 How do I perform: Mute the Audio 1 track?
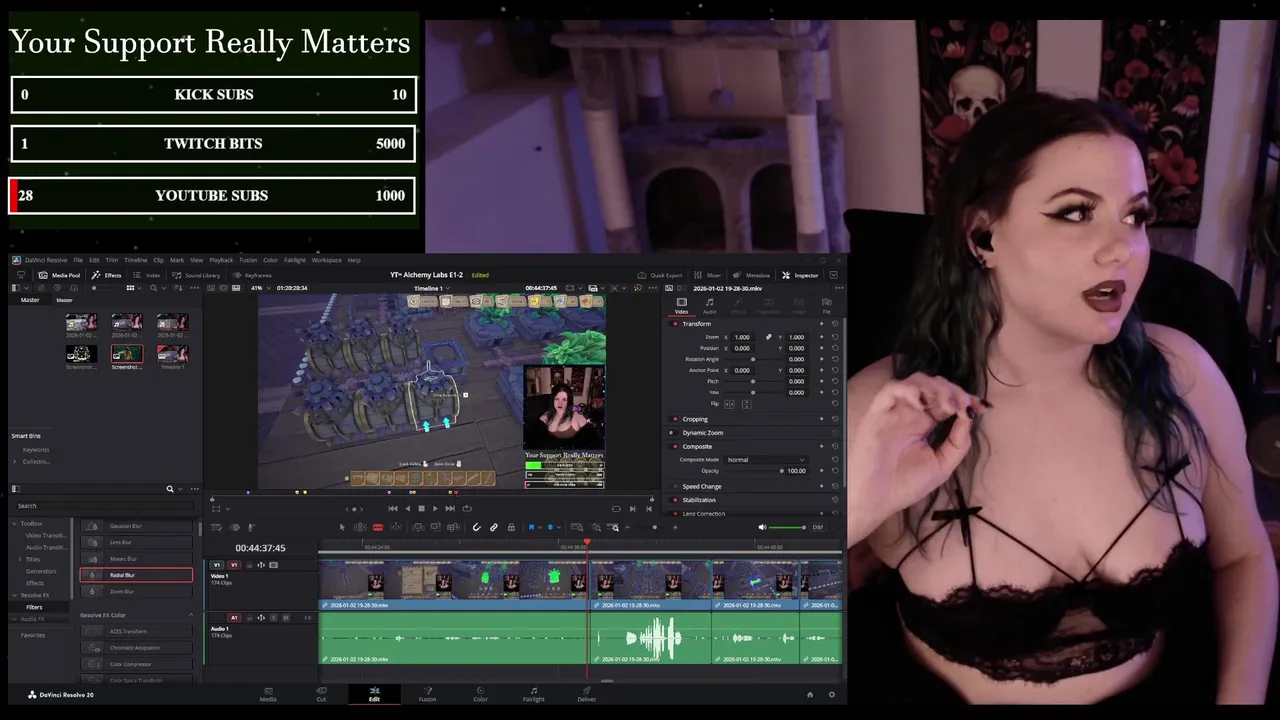point(286,618)
